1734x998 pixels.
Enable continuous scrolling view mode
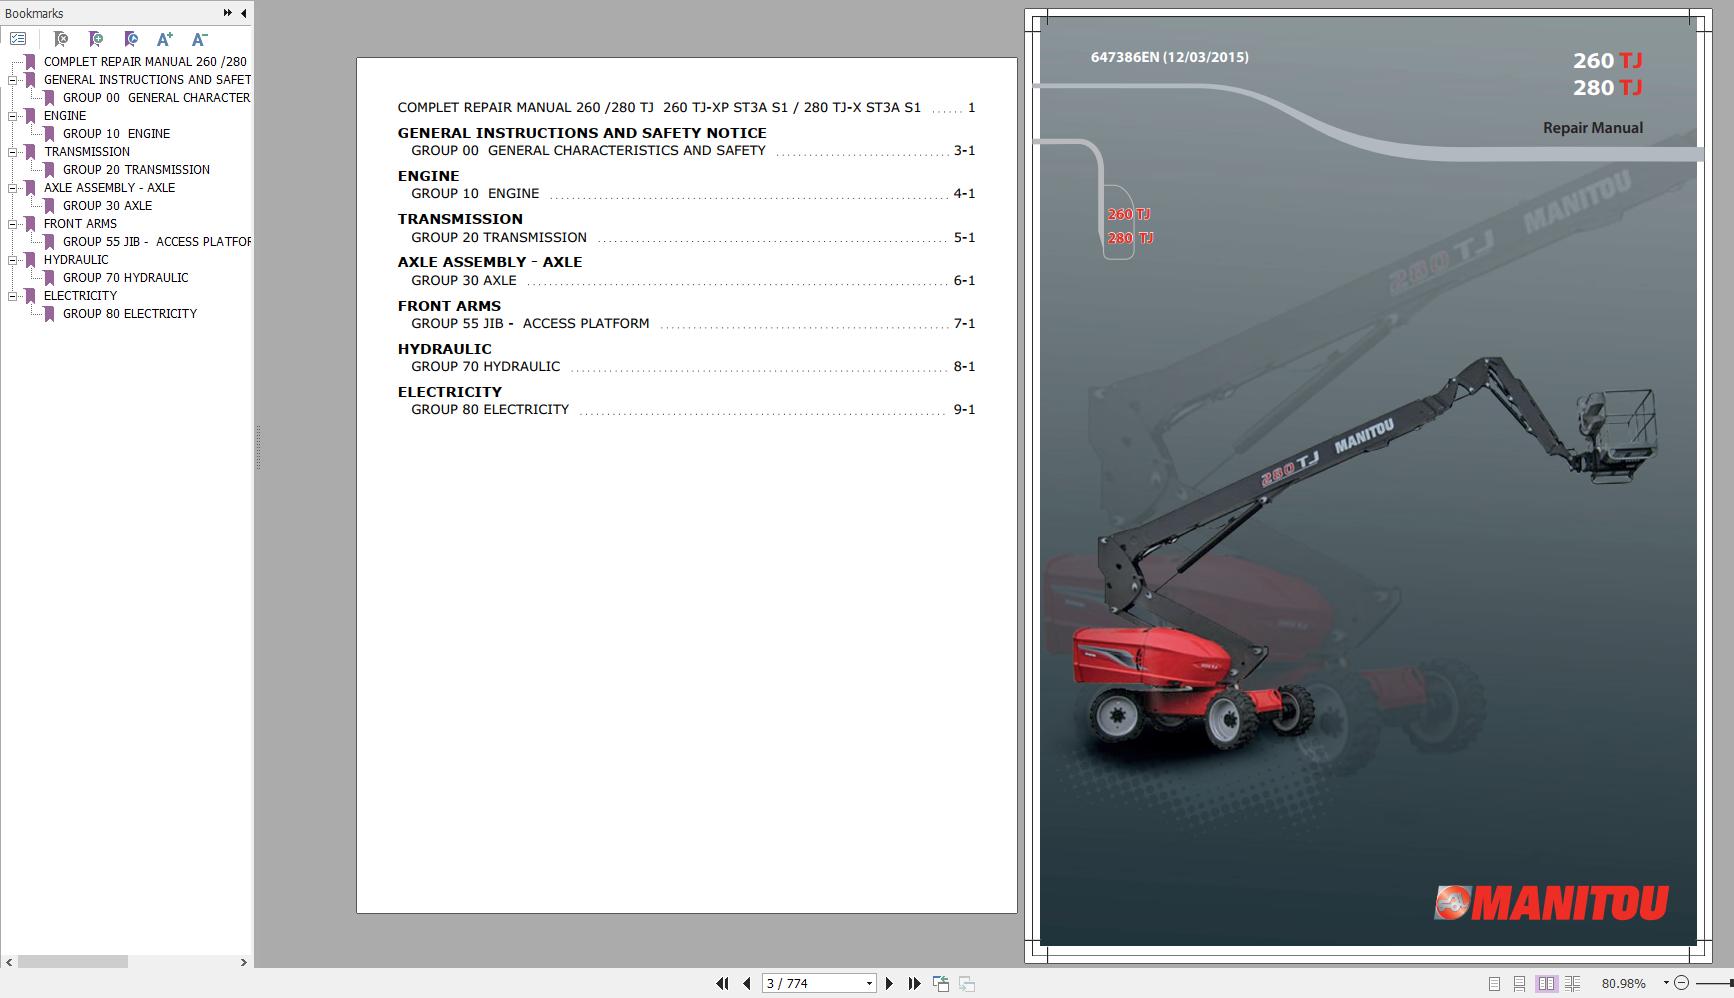(x=1520, y=983)
